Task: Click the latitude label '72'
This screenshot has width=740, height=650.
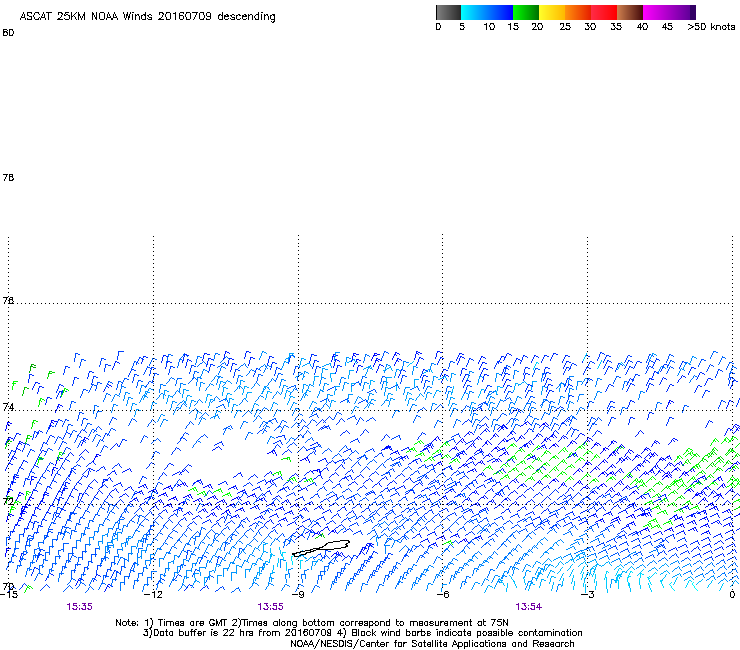Action: tap(8, 500)
